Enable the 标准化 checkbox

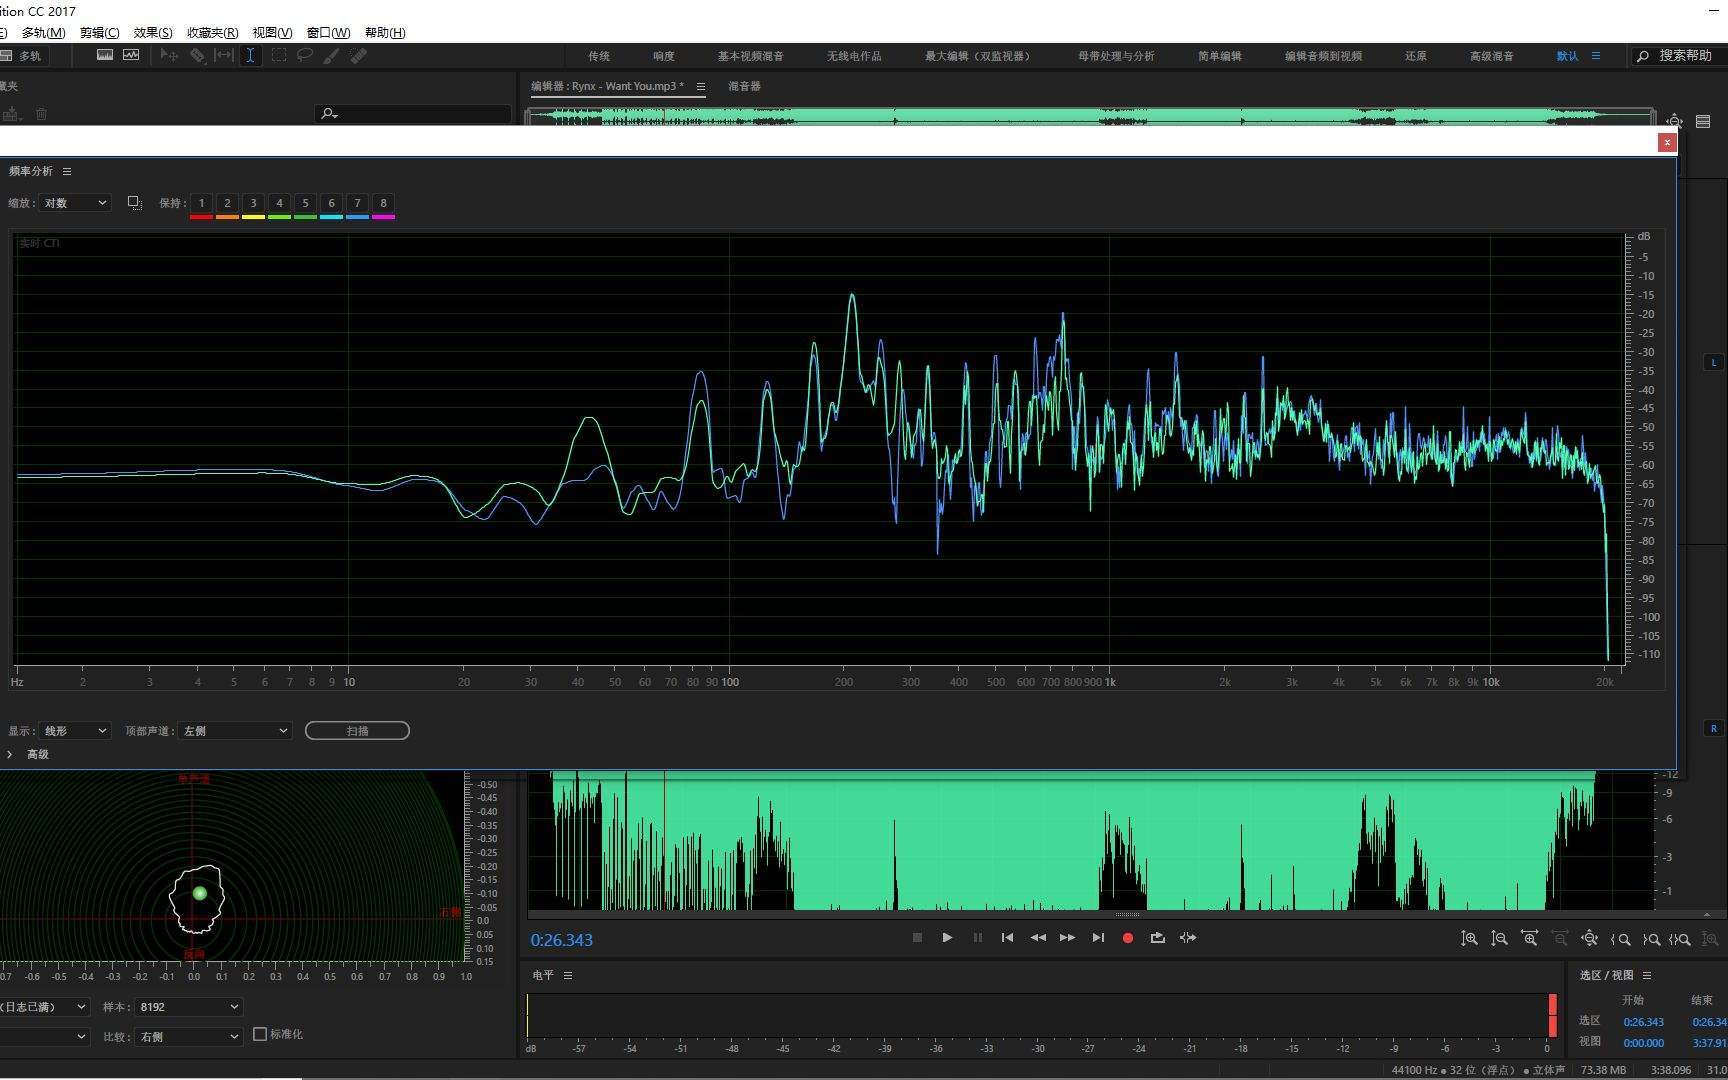260,1034
